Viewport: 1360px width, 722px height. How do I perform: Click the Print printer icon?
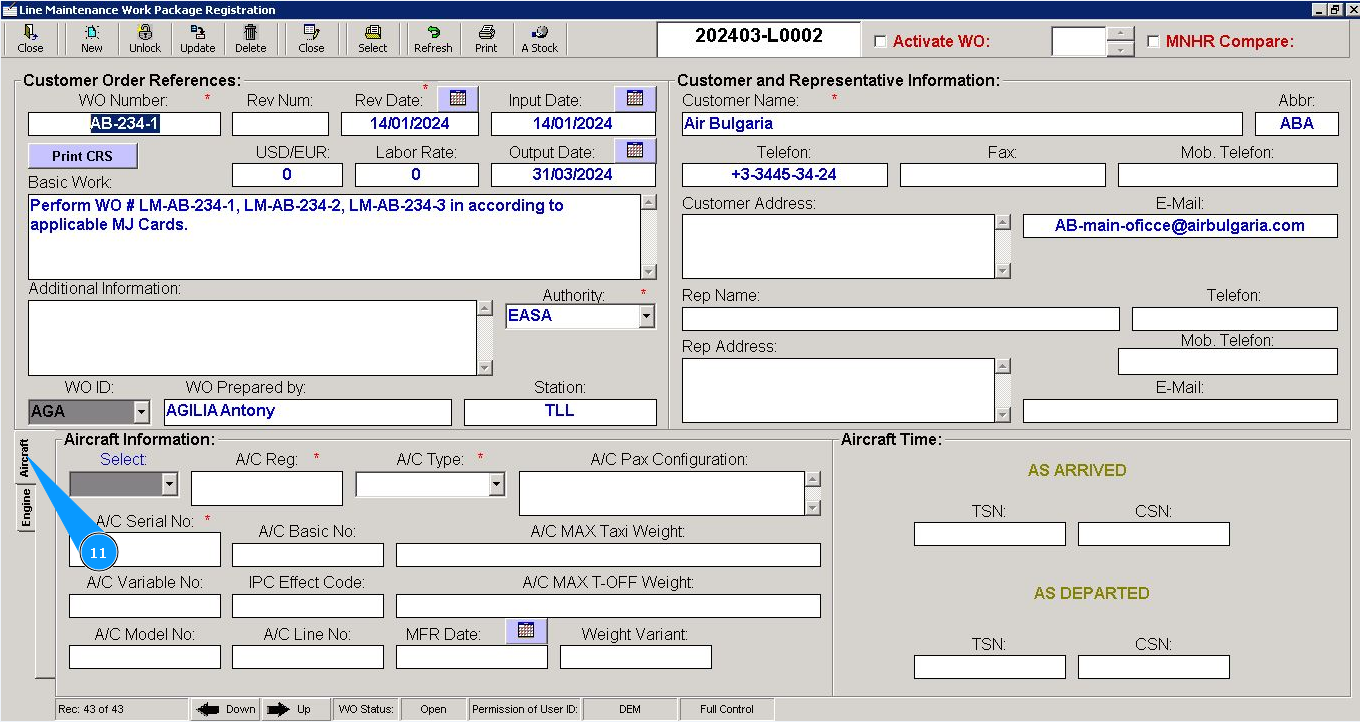tap(486, 38)
